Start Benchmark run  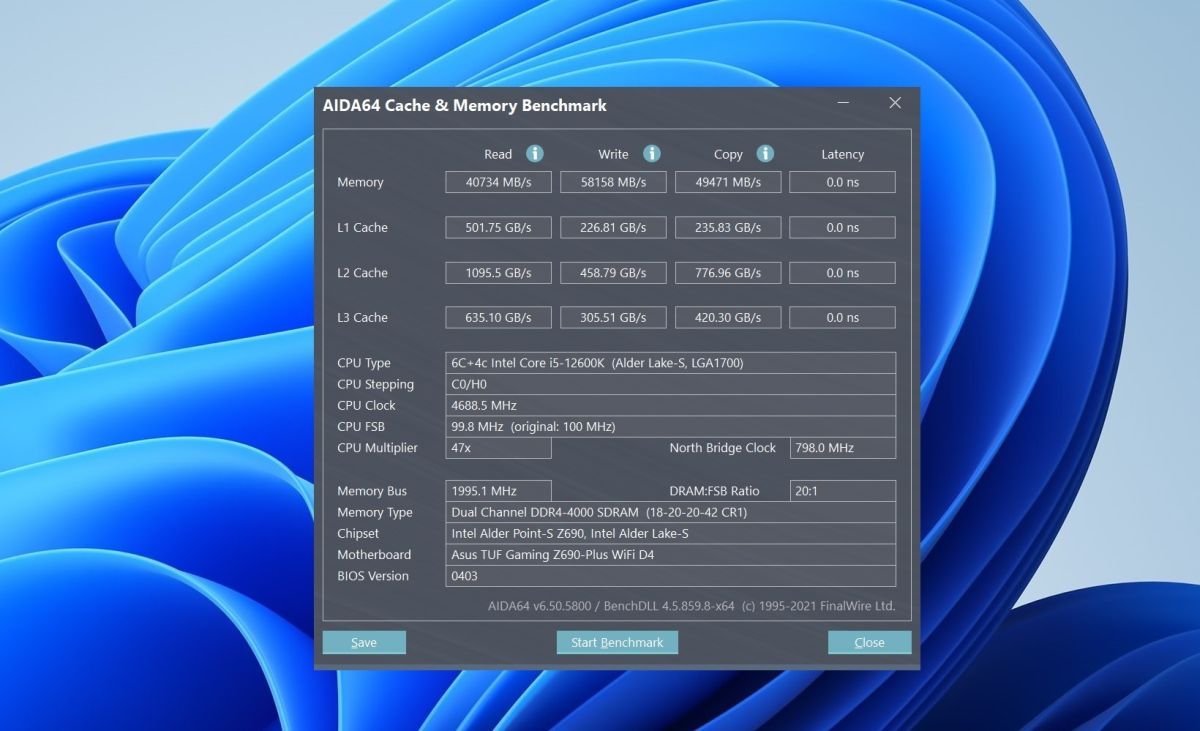(x=617, y=642)
